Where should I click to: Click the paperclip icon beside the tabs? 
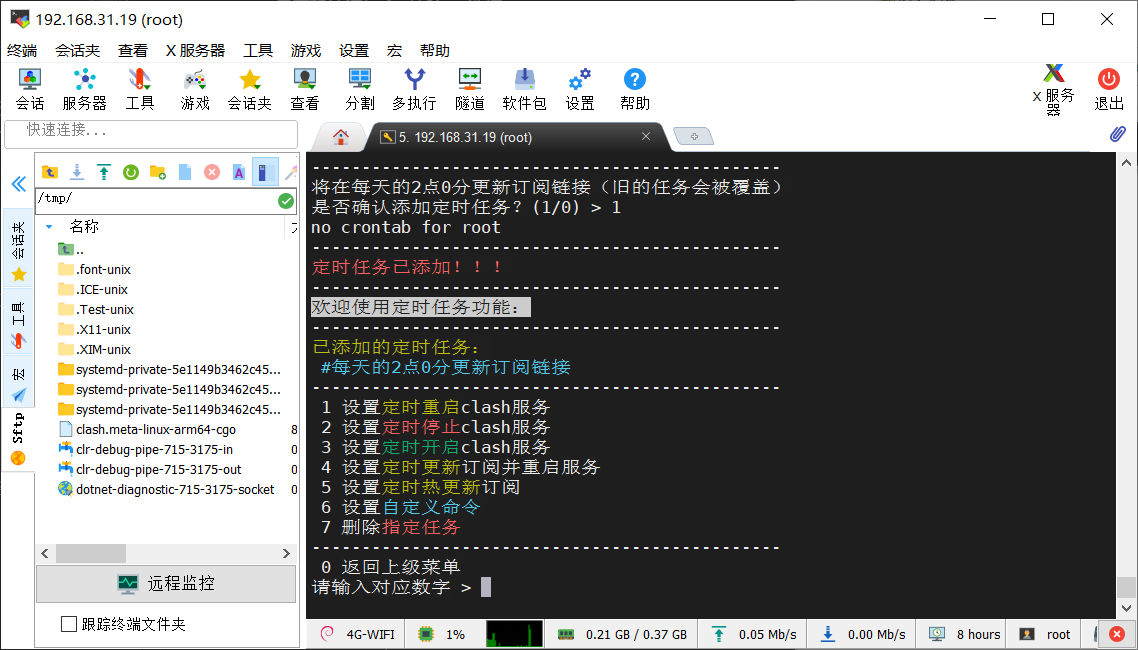point(1118,133)
